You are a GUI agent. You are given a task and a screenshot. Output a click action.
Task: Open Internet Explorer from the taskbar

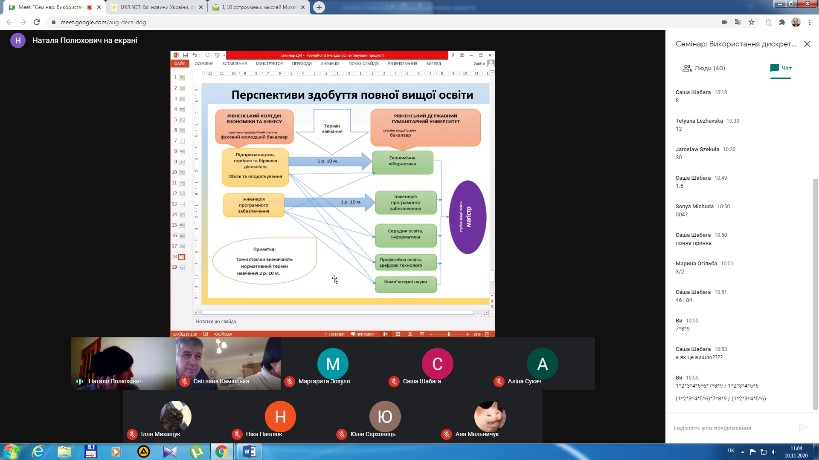coord(38,451)
